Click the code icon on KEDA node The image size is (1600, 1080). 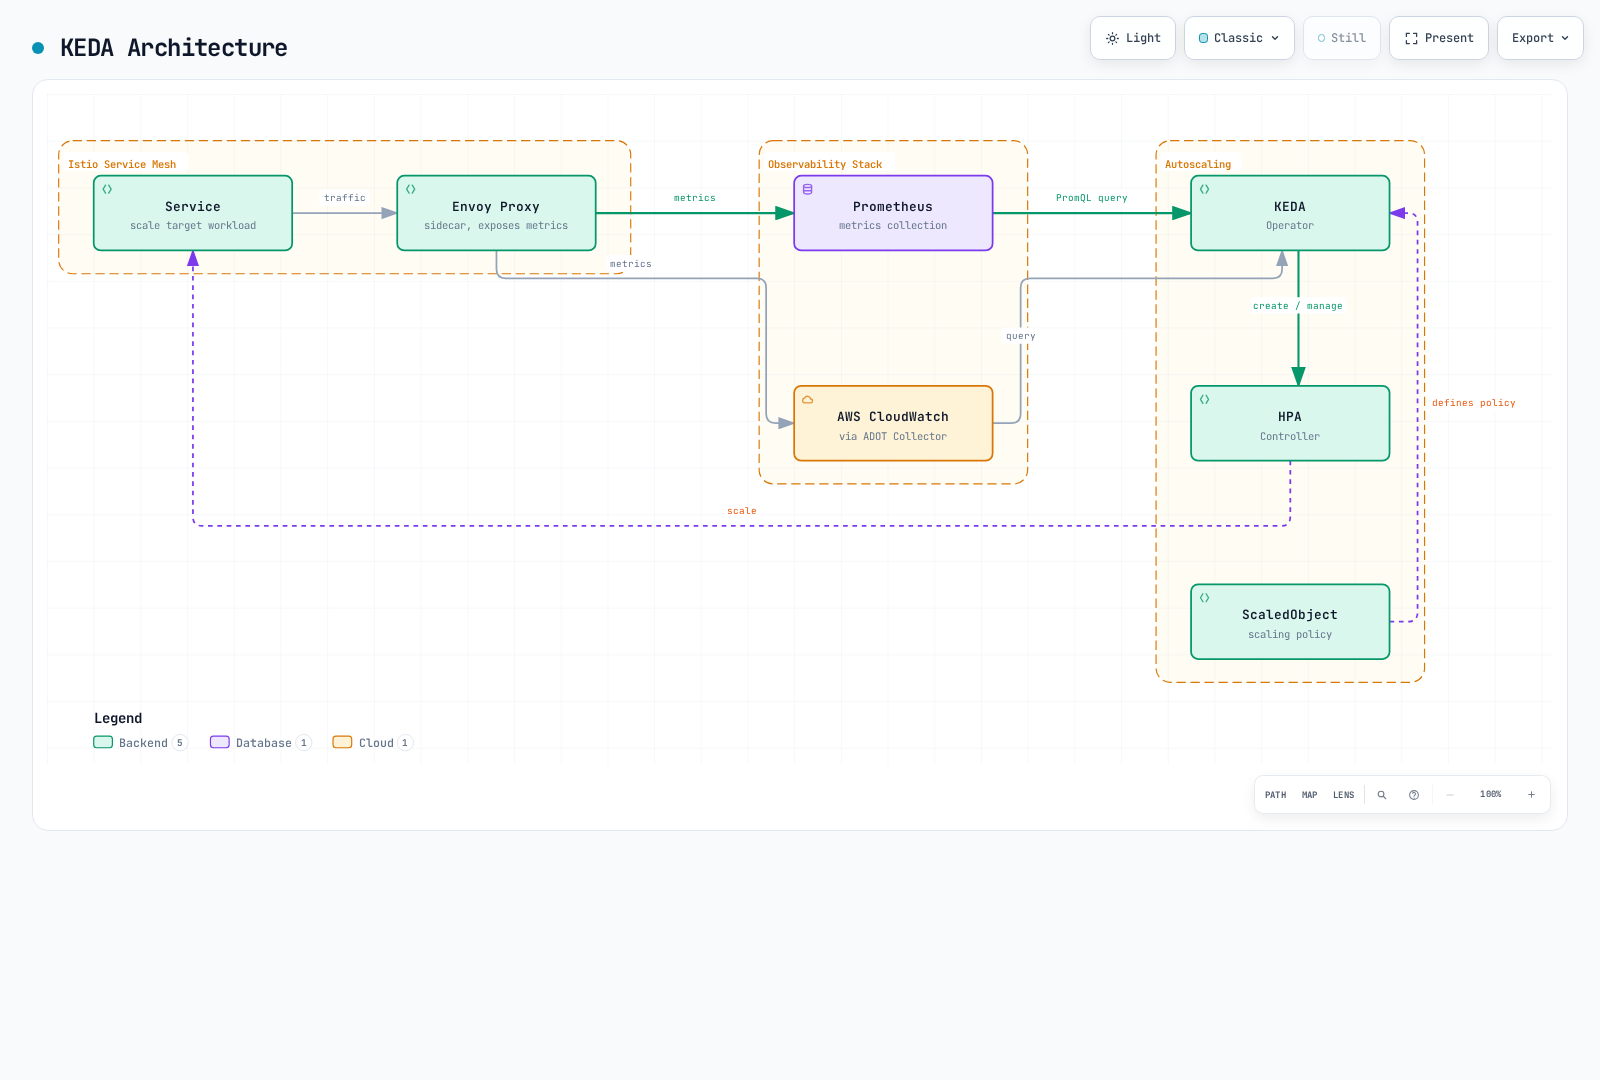(x=1205, y=189)
